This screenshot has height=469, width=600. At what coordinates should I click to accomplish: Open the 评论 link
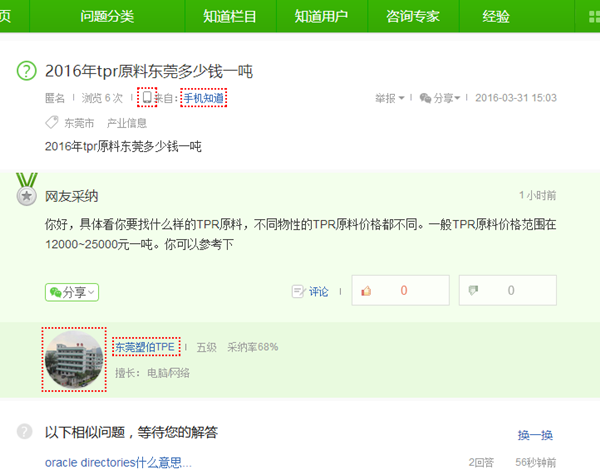[x=319, y=292]
